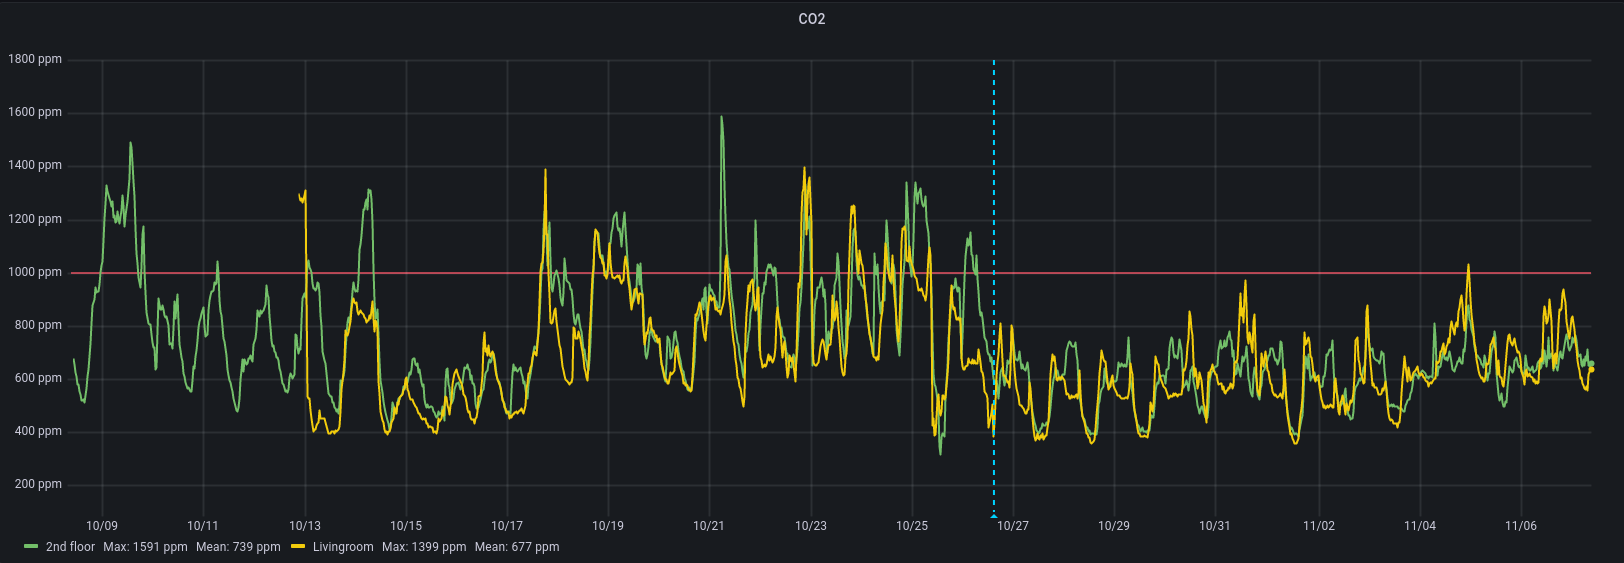Click the blue dashed annotation line

pyautogui.click(x=994, y=150)
